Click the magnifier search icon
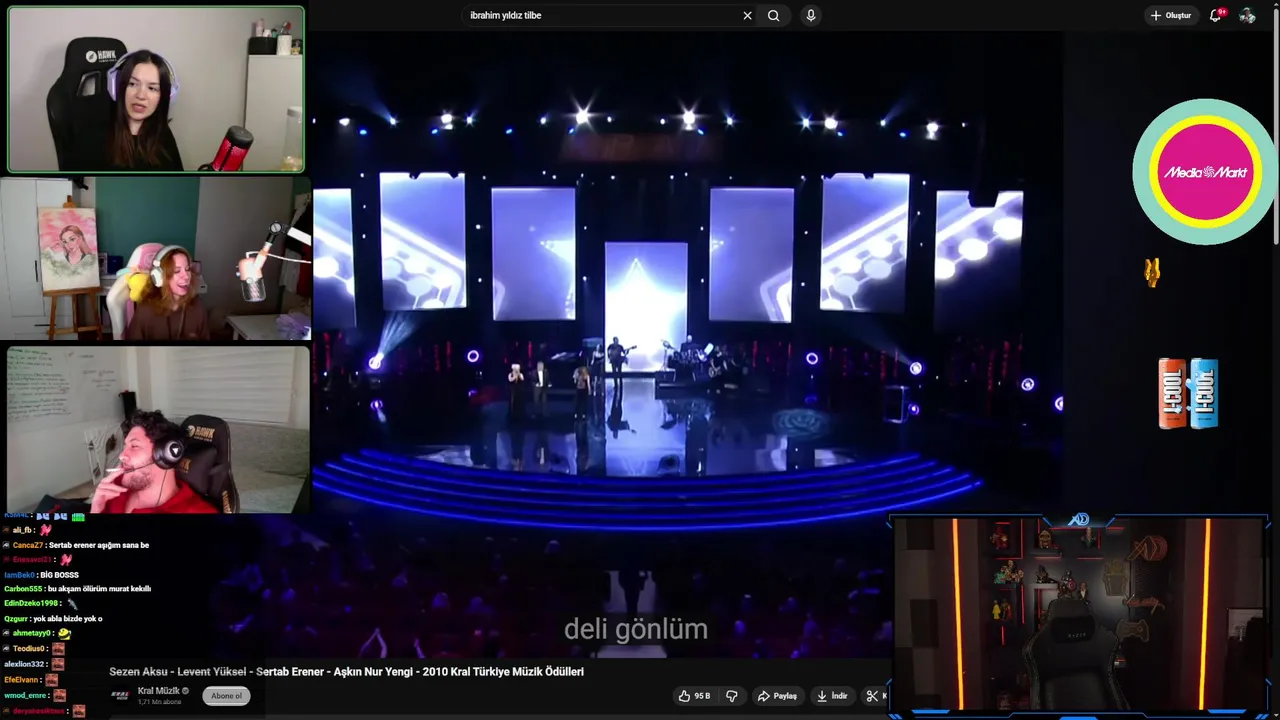 point(773,15)
